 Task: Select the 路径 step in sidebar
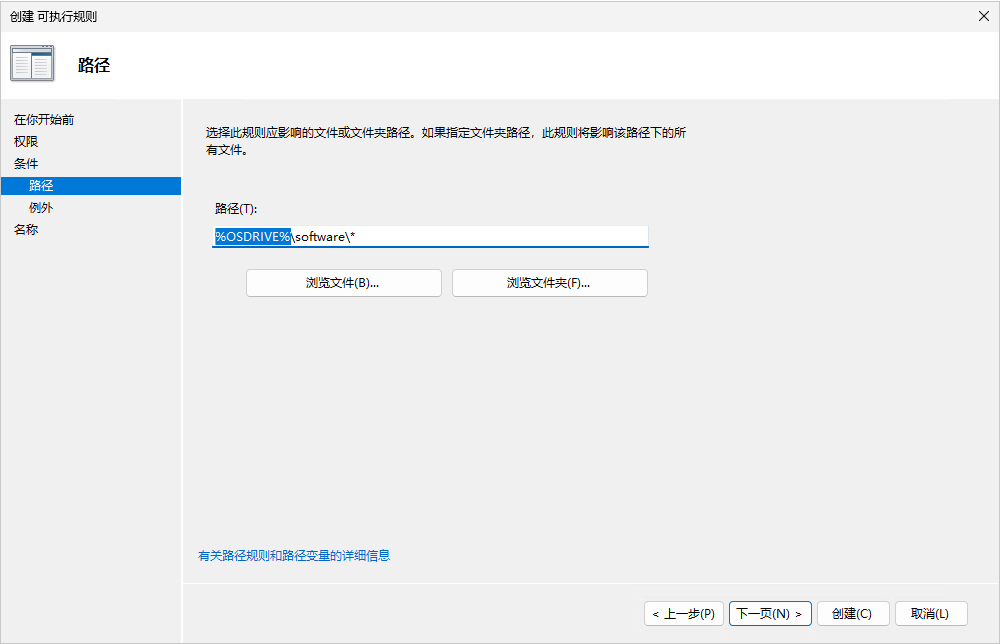click(91, 186)
